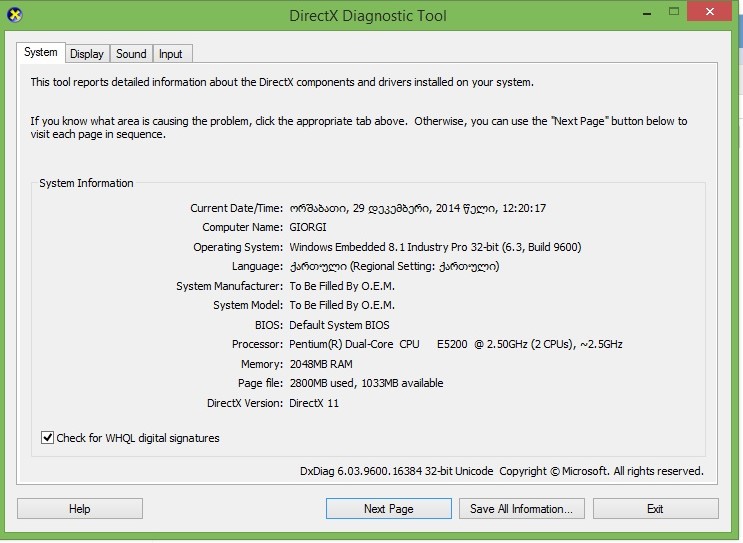Go to Next Page
This screenshot has height=543, width=743.
389,509
